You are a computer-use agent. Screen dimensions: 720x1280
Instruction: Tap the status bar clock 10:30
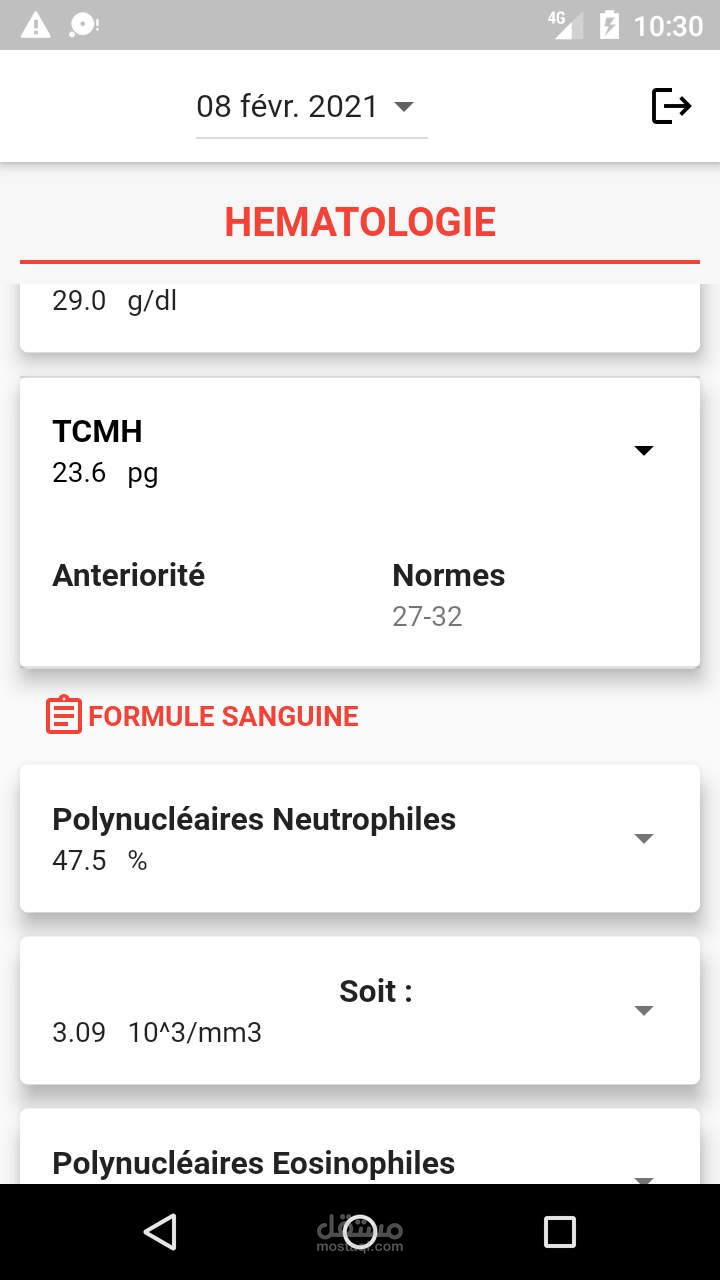668,26
